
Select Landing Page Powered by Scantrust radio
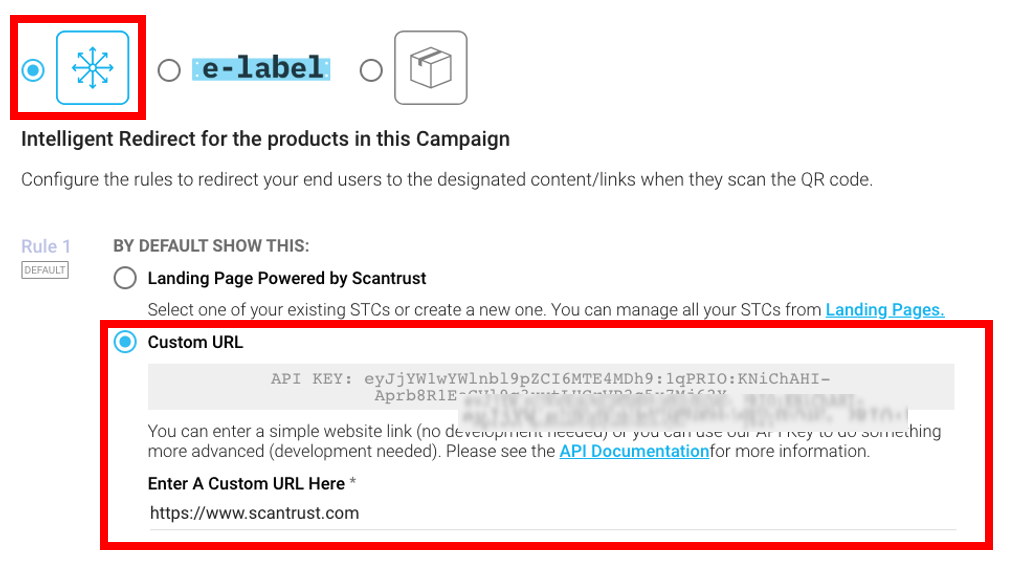[x=125, y=278]
